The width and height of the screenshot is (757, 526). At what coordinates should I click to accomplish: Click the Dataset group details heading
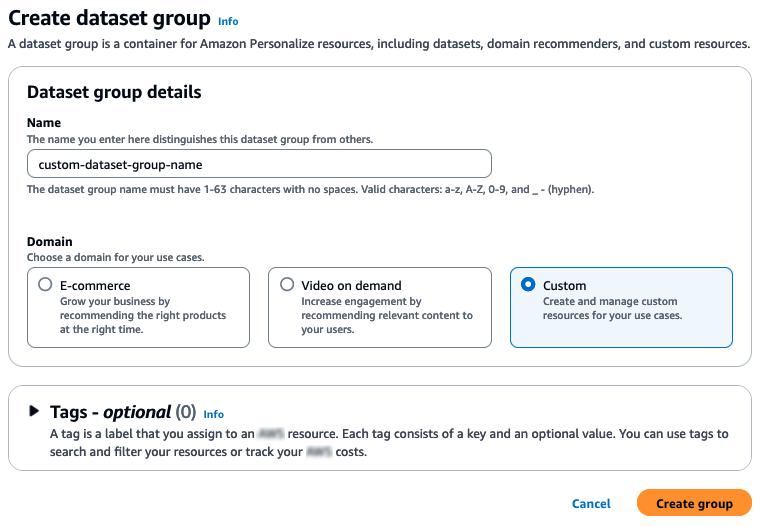pyautogui.click(x=114, y=92)
